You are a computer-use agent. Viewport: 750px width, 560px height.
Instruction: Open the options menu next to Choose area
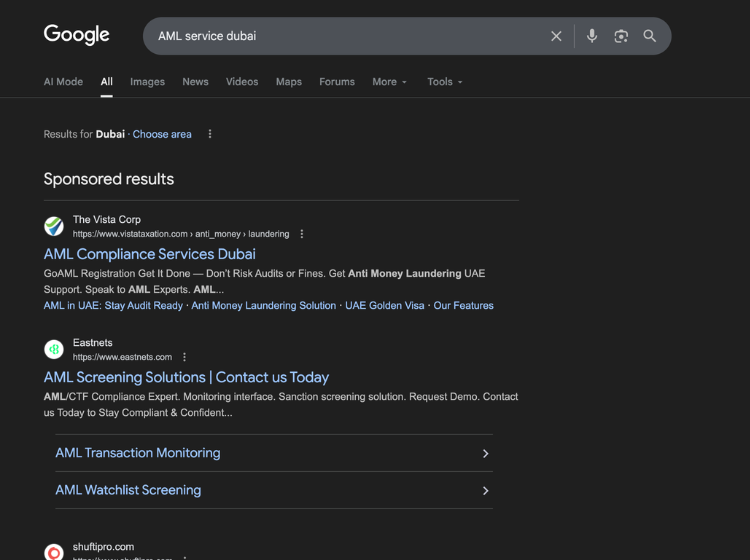point(210,134)
